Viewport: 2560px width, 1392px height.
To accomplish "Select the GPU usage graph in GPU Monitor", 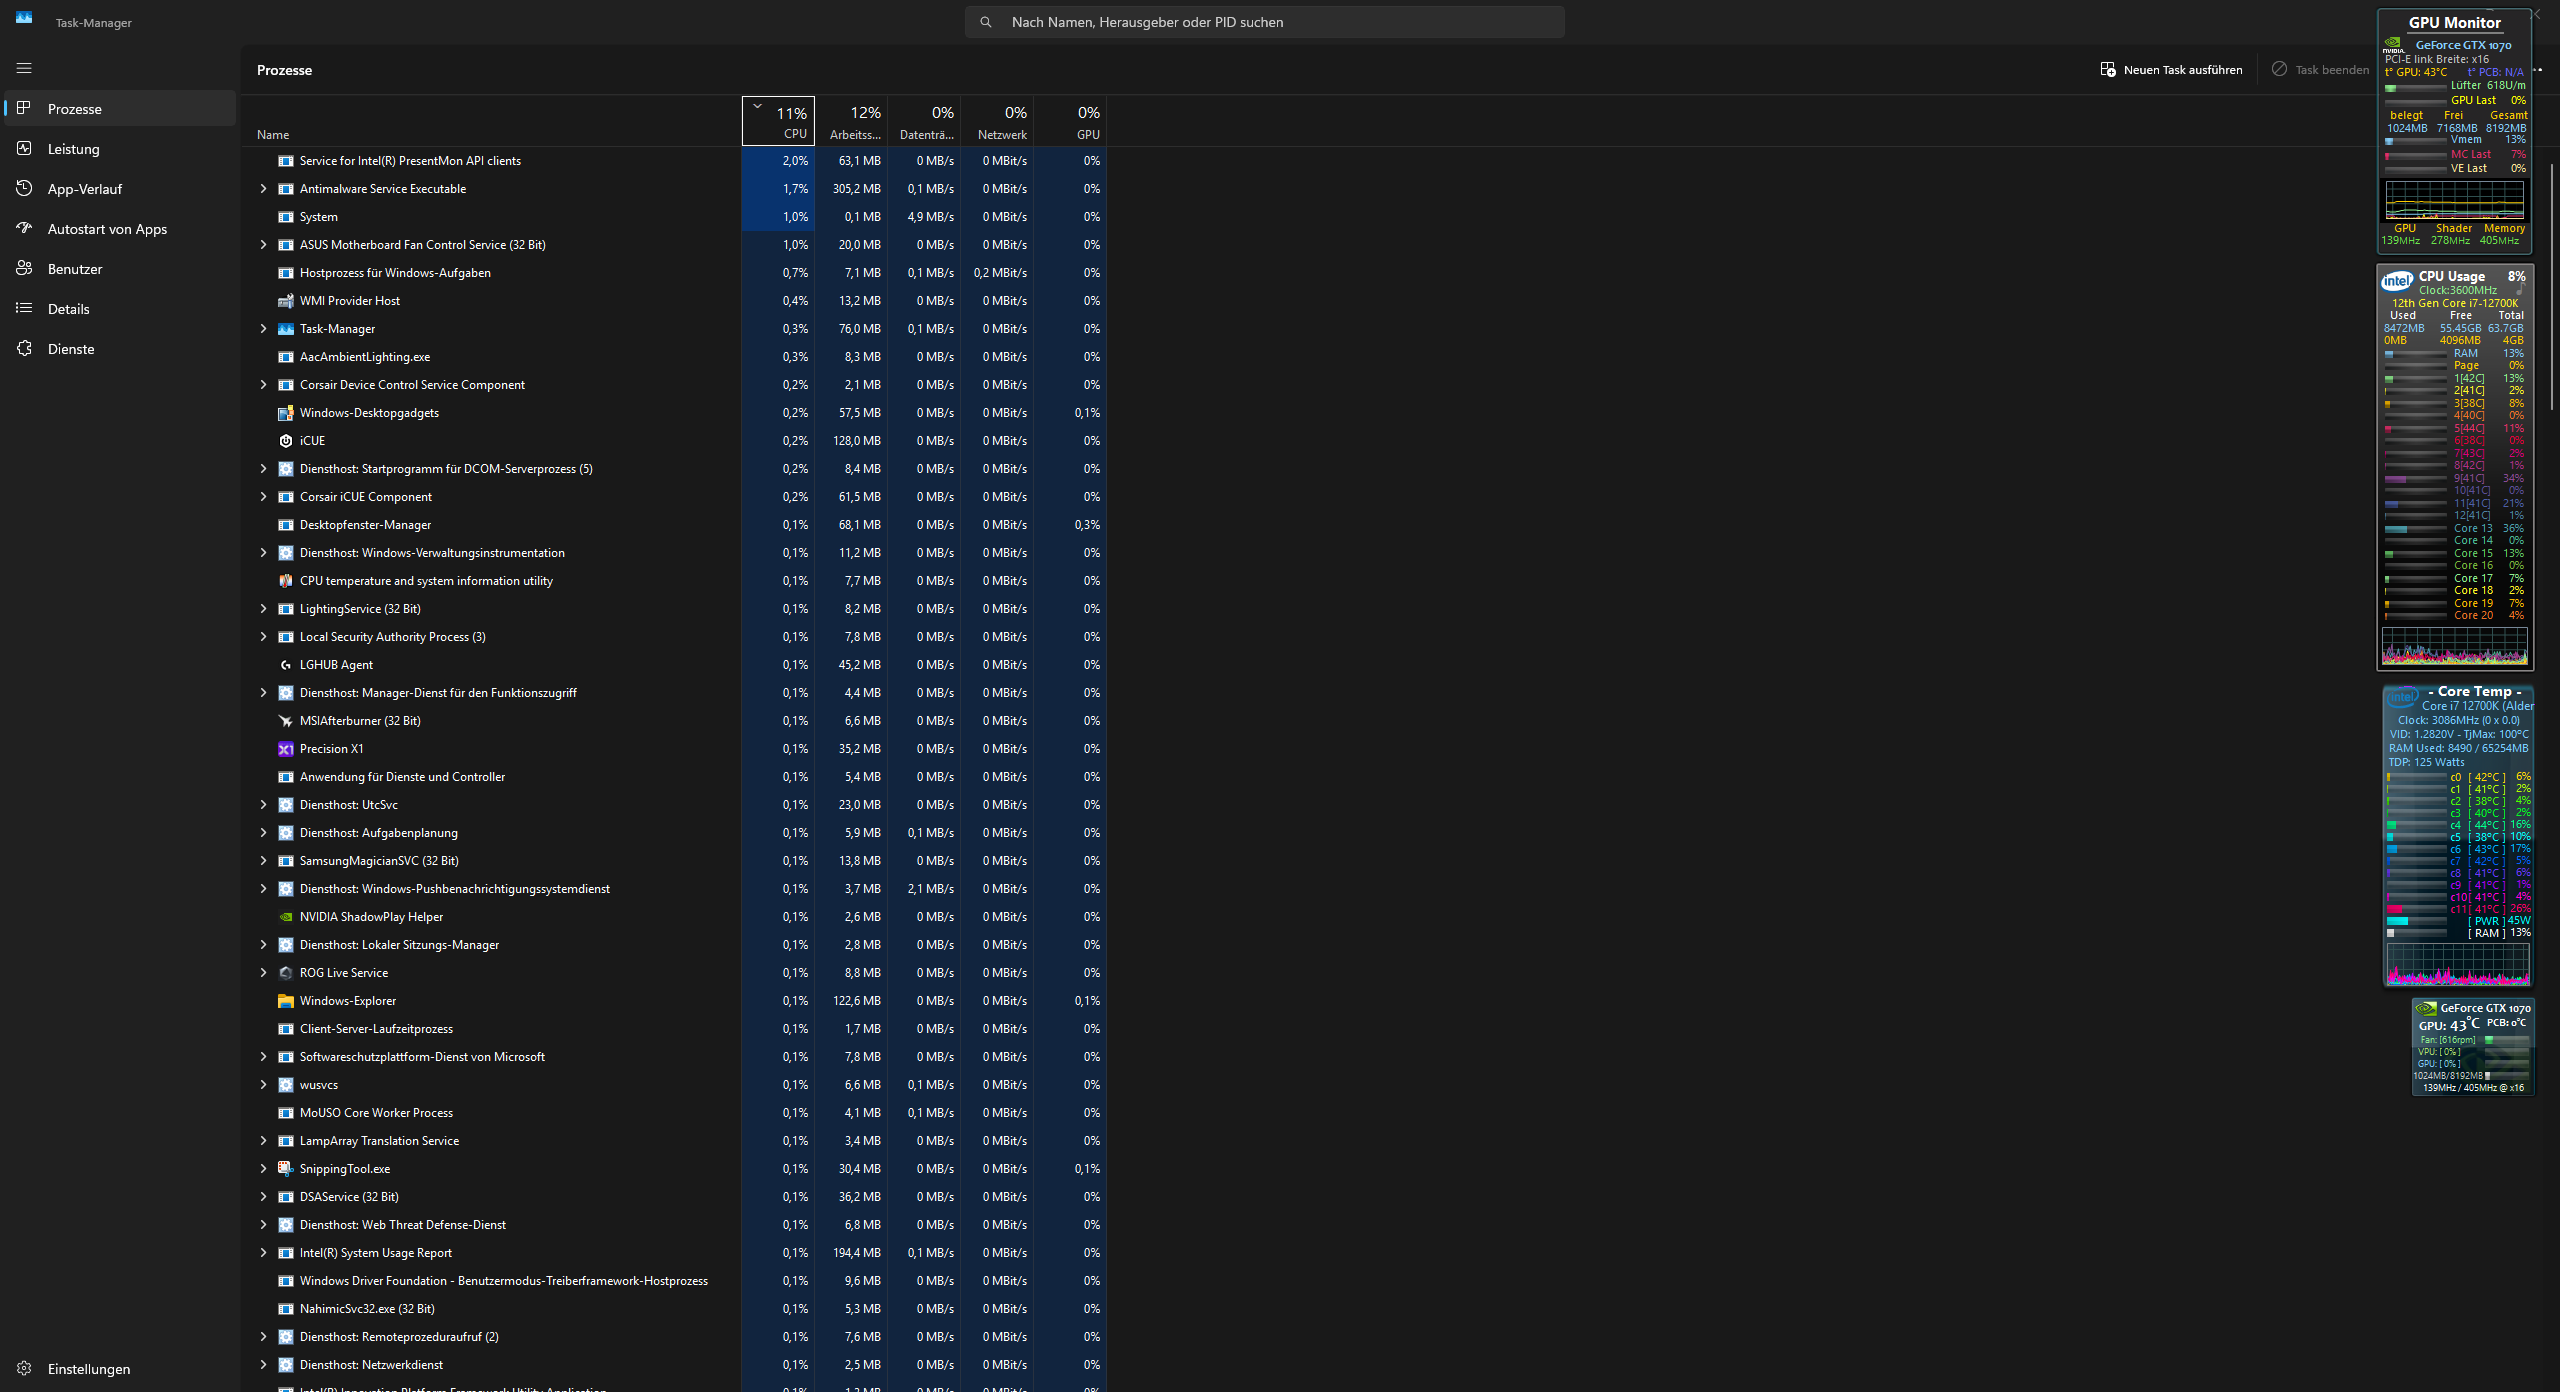I will click(2453, 200).
